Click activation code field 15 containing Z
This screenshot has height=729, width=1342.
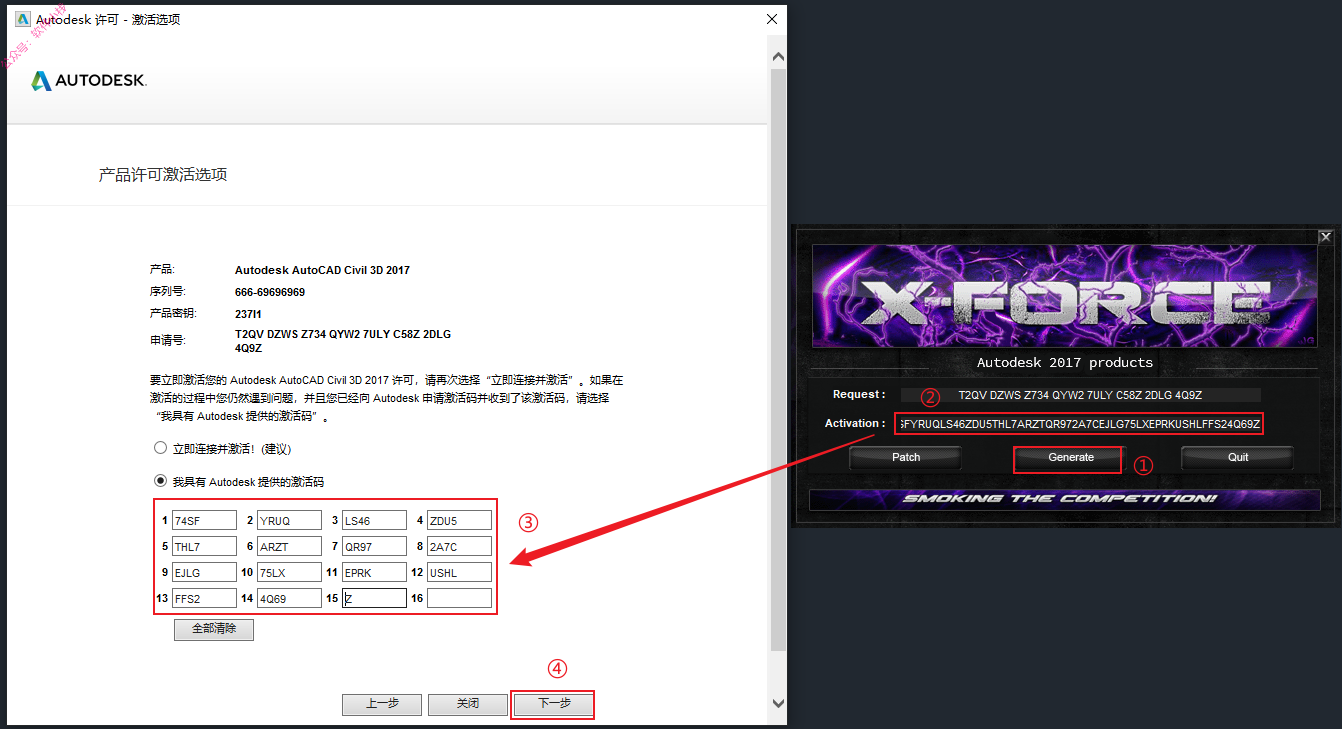tap(374, 598)
